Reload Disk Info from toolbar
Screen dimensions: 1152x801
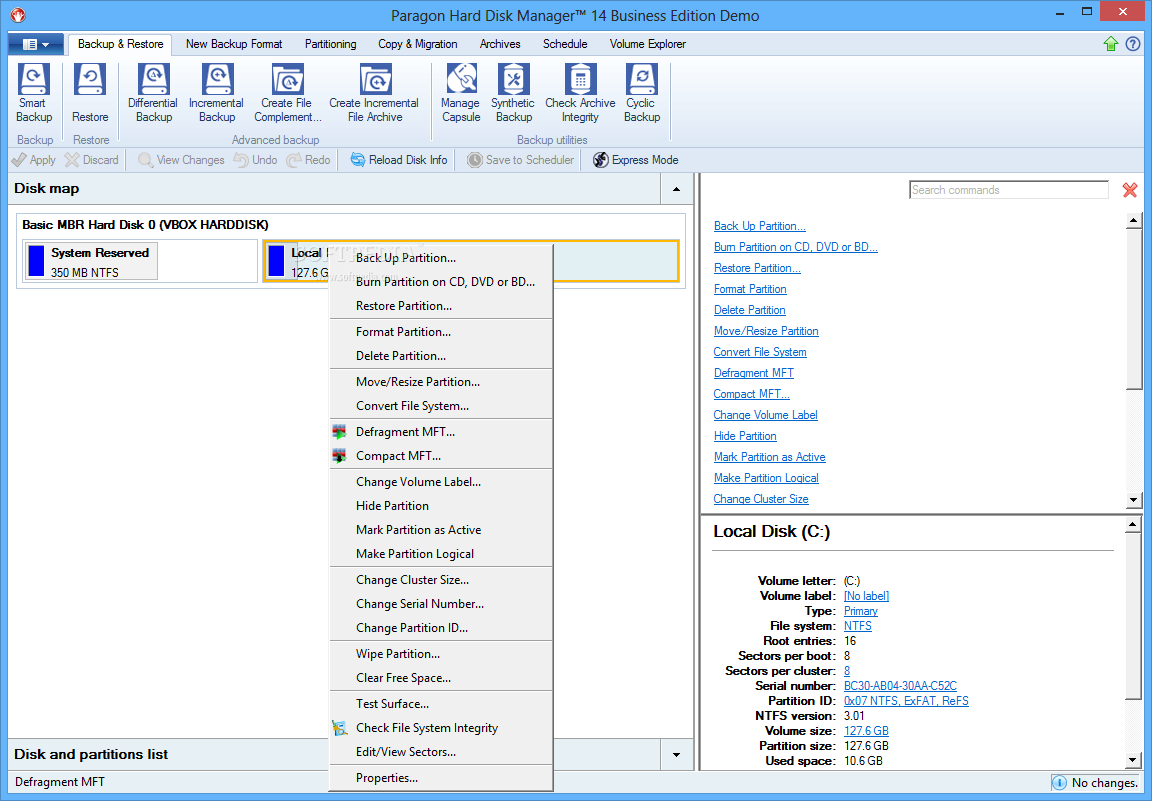(398, 159)
